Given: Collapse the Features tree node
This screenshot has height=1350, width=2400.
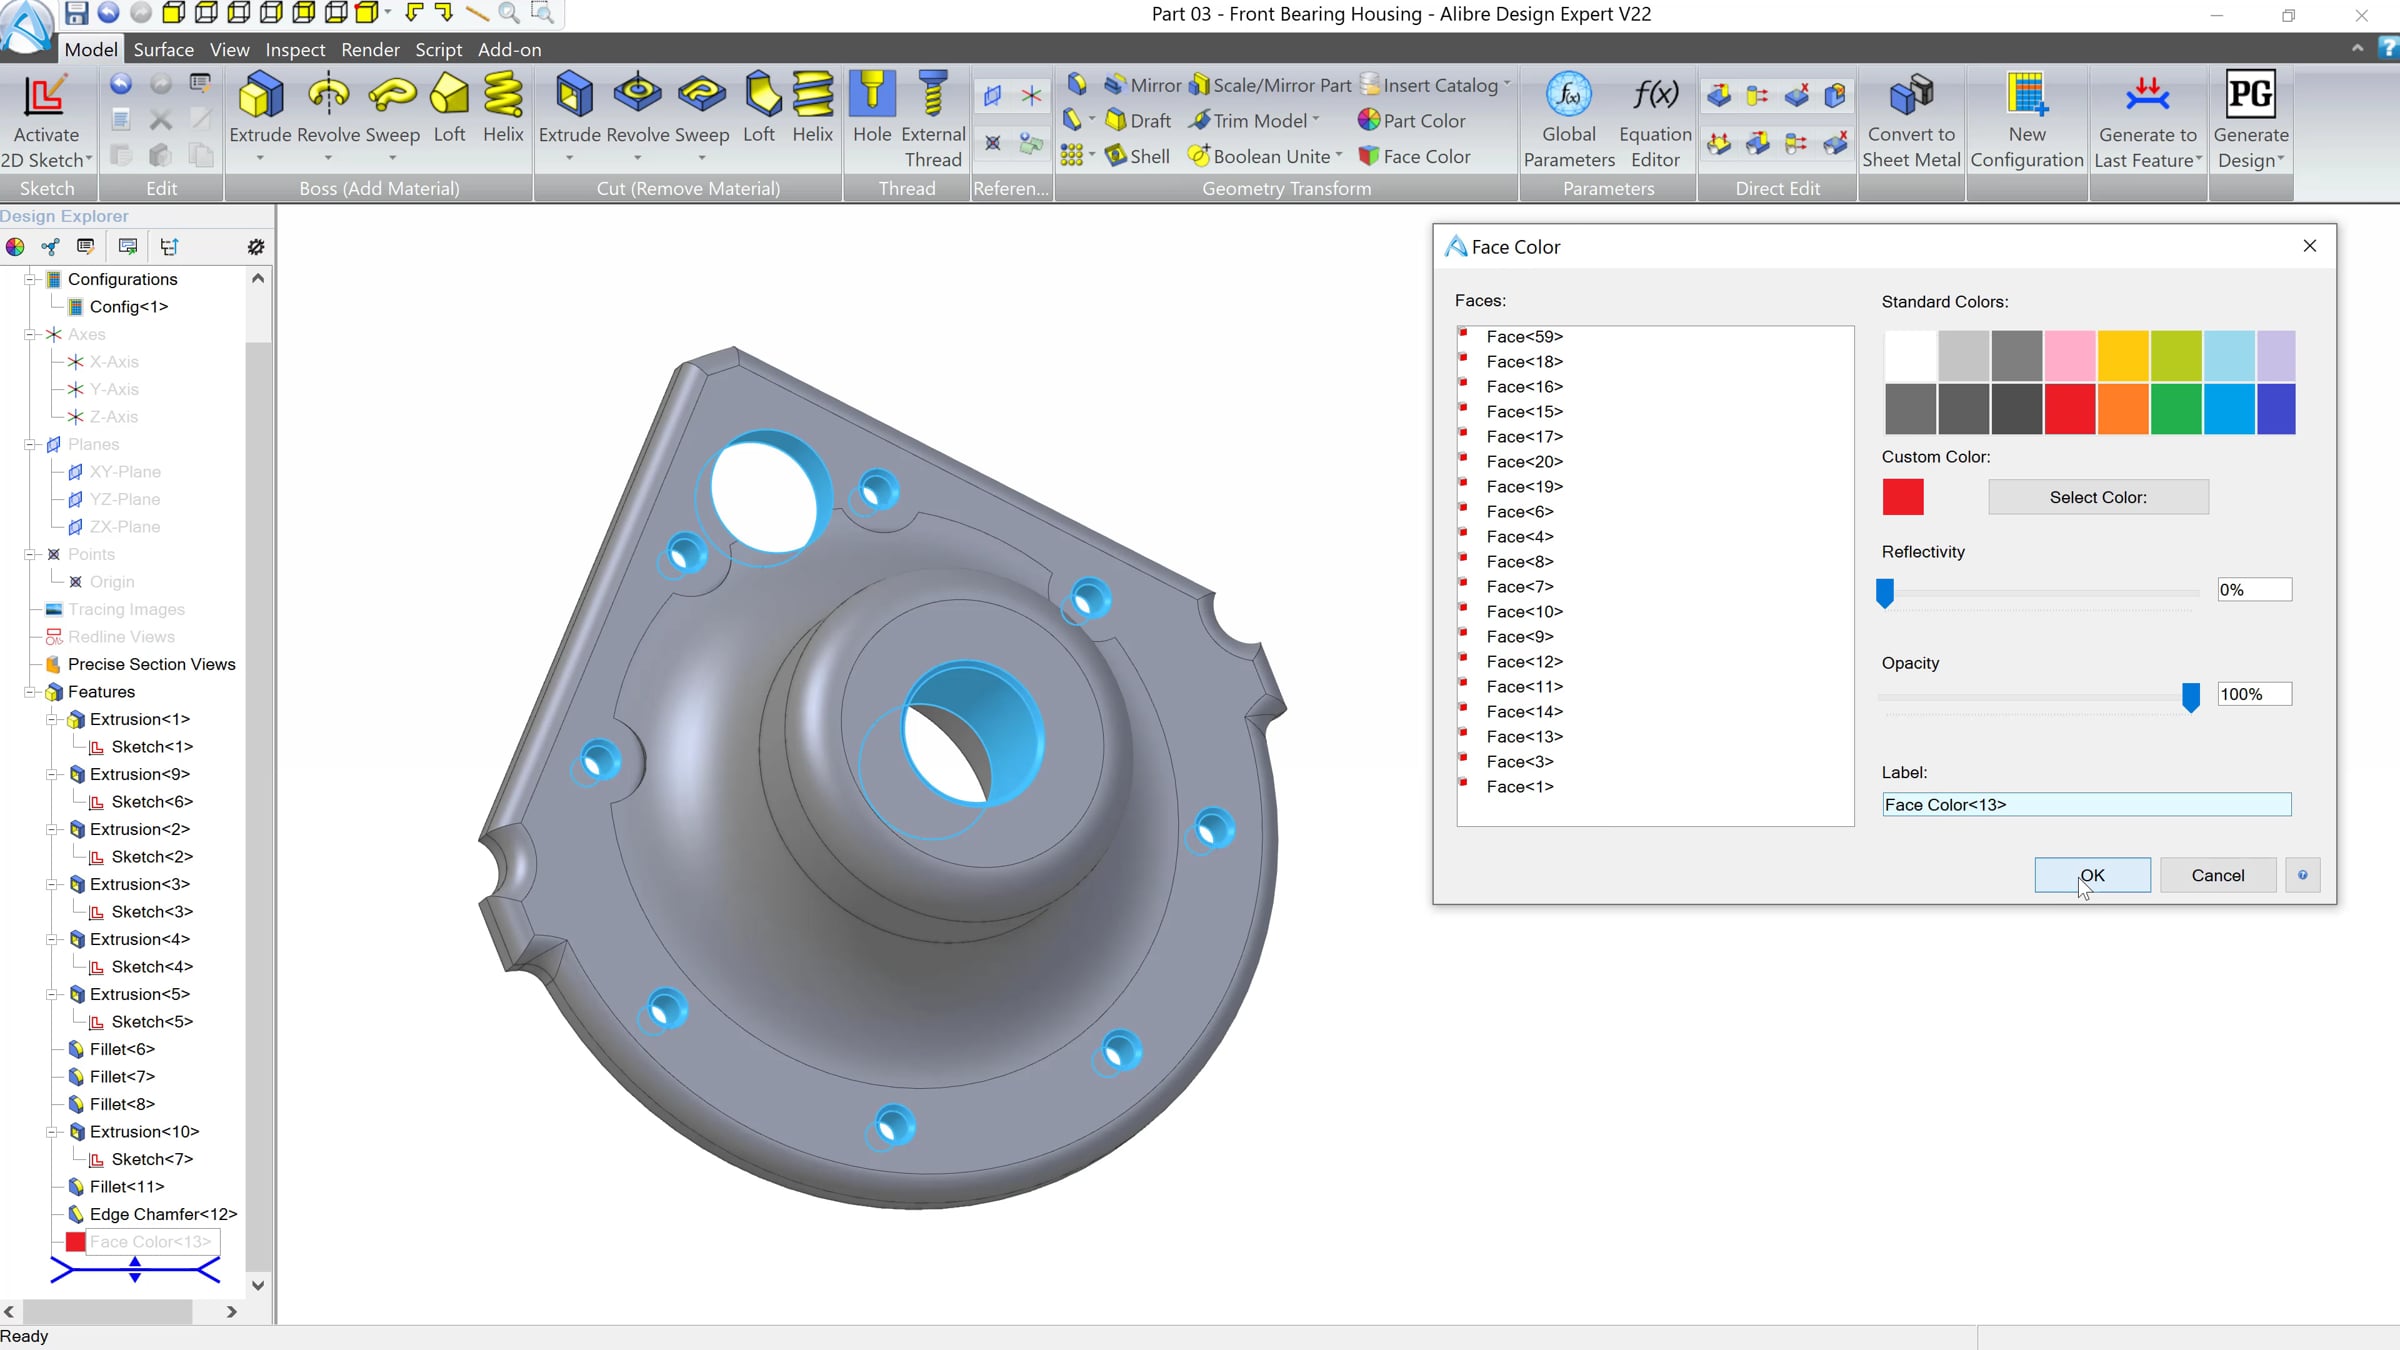Looking at the screenshot, I should [x=30, y=692].
